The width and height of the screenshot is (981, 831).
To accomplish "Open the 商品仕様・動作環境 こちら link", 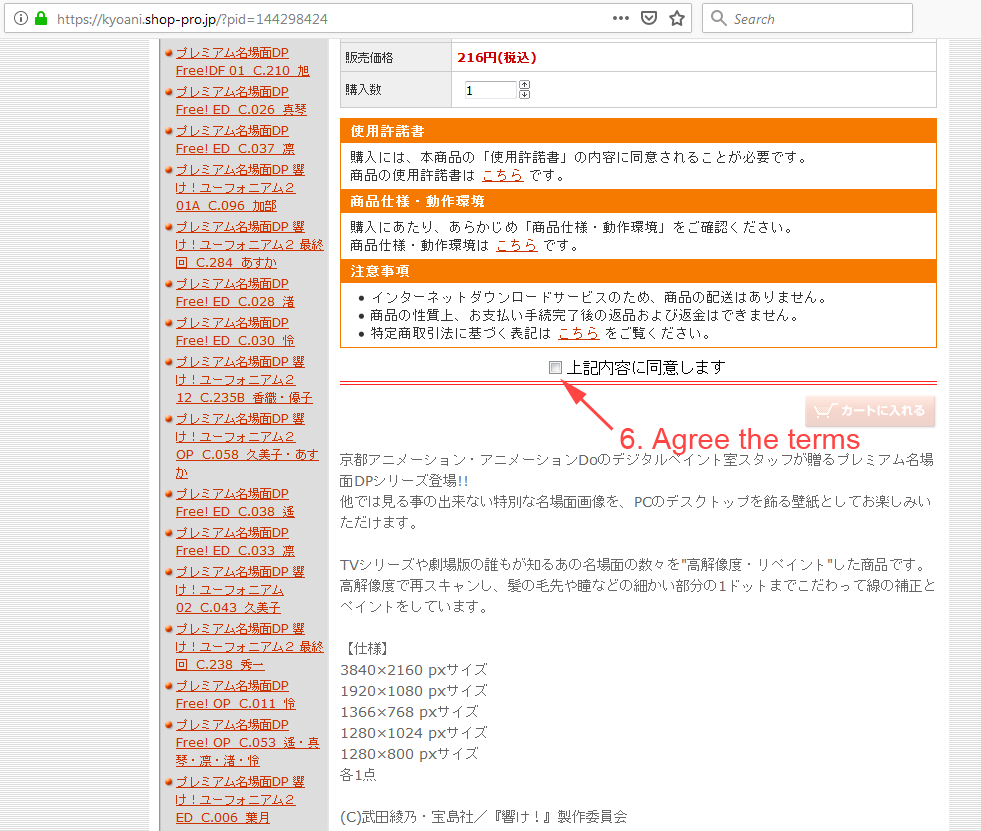I will point(516,245).
